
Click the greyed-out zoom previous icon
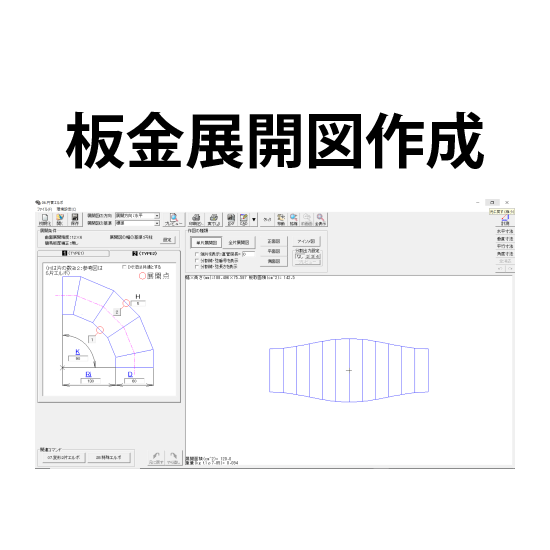coord(307,219)
